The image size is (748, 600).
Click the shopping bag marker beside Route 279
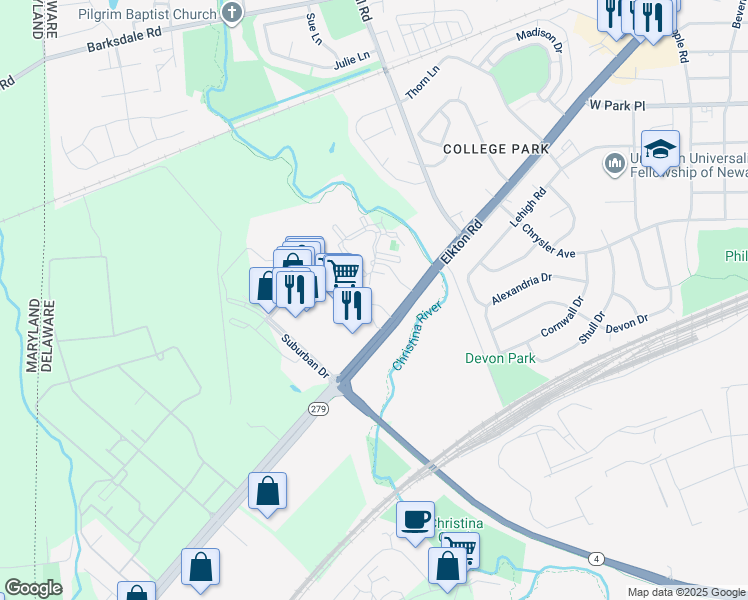point(268,493)
